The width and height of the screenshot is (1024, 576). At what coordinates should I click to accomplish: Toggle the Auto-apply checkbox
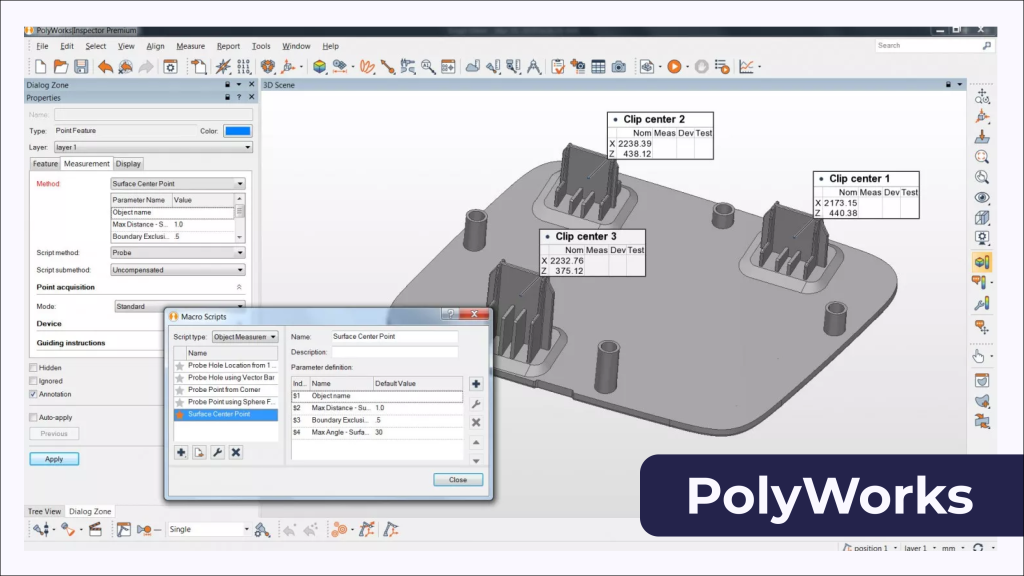[x=34, y=417]
